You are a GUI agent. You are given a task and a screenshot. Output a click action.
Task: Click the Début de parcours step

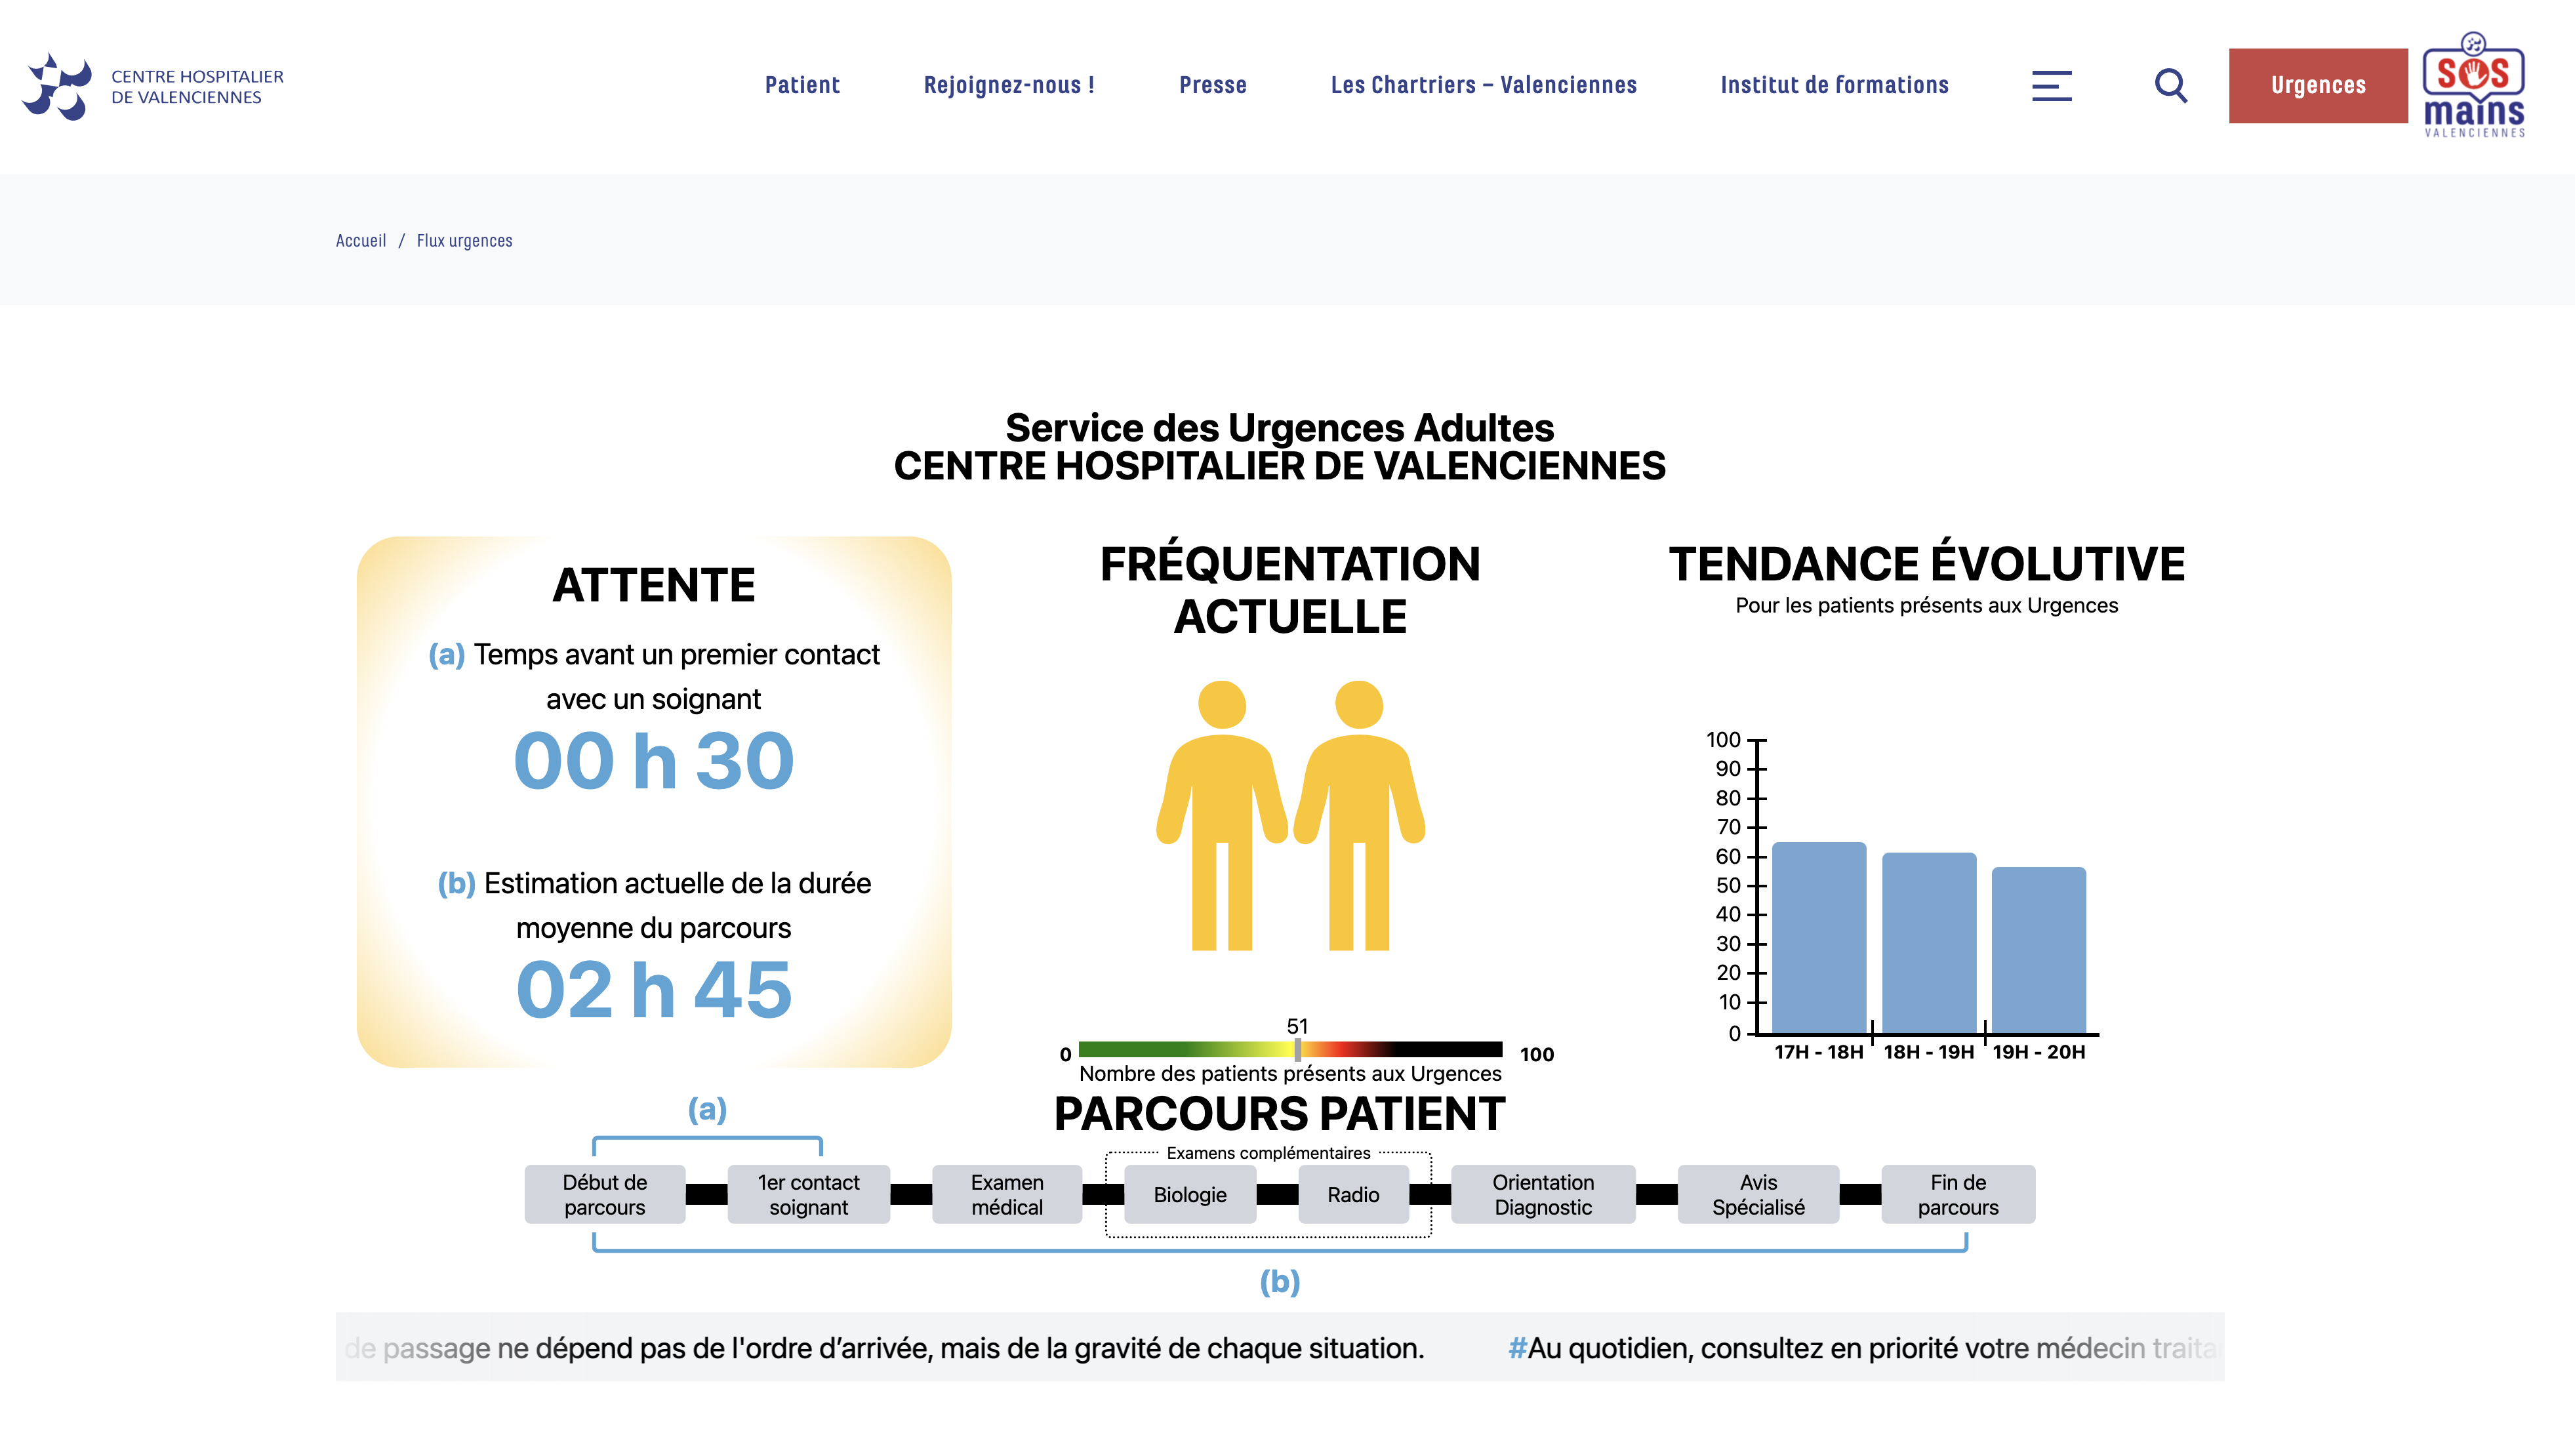point(604,1194)
